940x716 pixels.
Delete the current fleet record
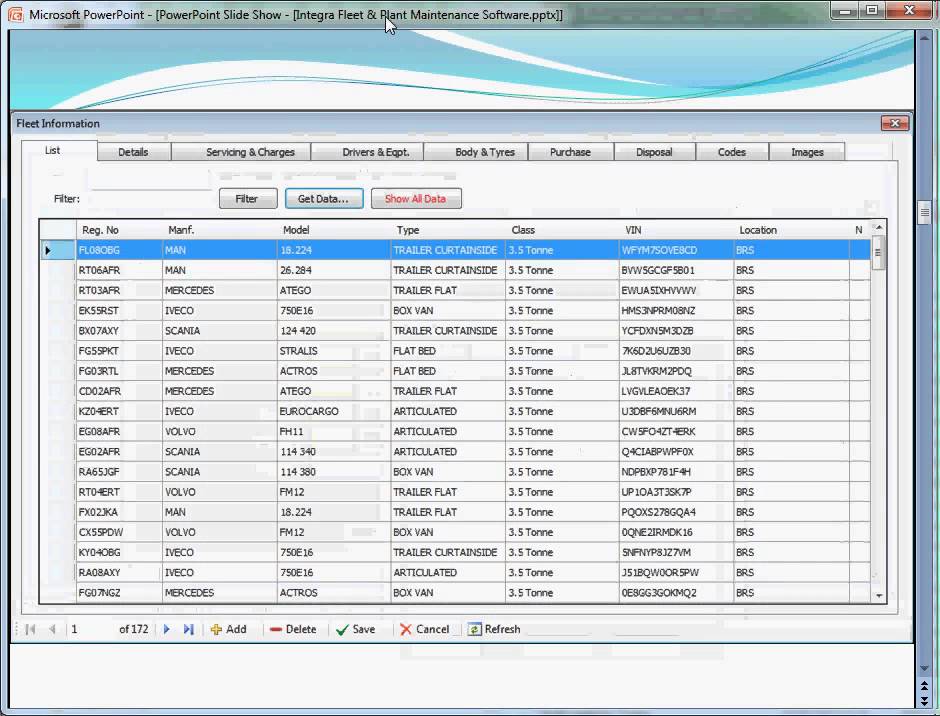coord(293,629)
